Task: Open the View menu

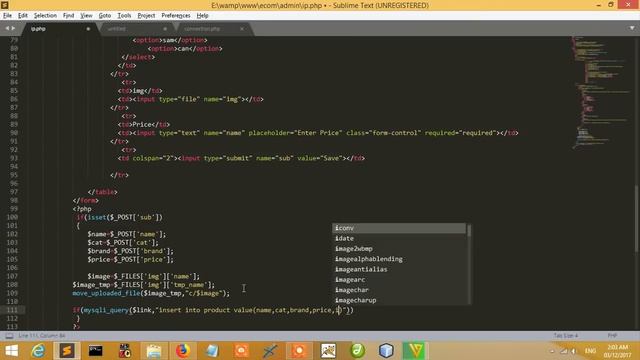Action: point(86,16)
